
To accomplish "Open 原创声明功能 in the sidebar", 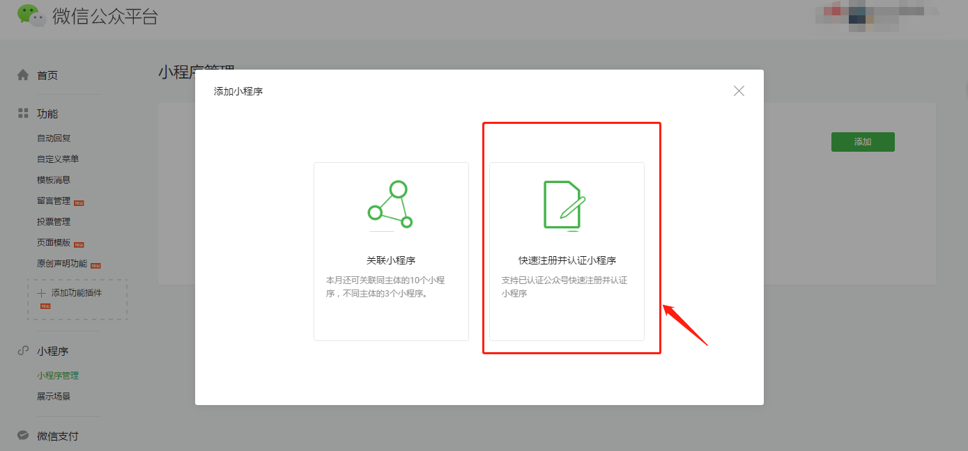I will click(62, 264).
